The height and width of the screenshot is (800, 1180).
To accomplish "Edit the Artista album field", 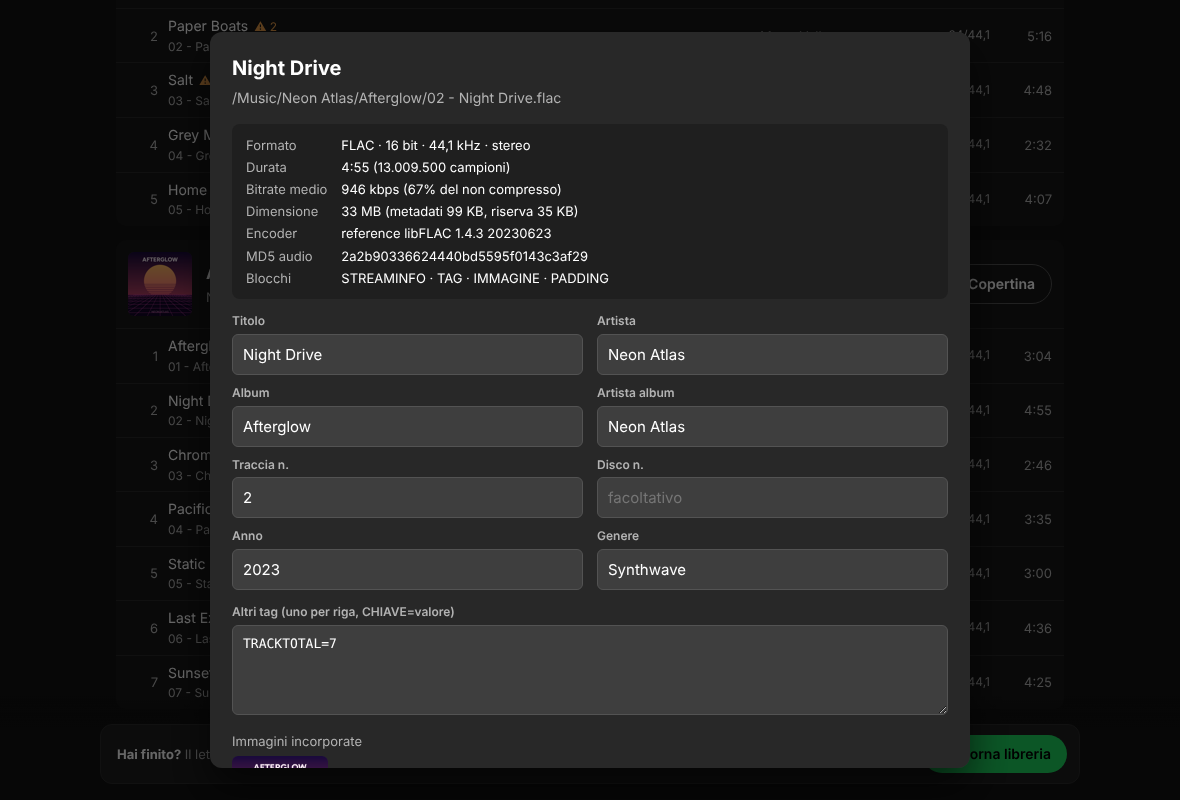I will pyautogui.click(x=772, y=427).
